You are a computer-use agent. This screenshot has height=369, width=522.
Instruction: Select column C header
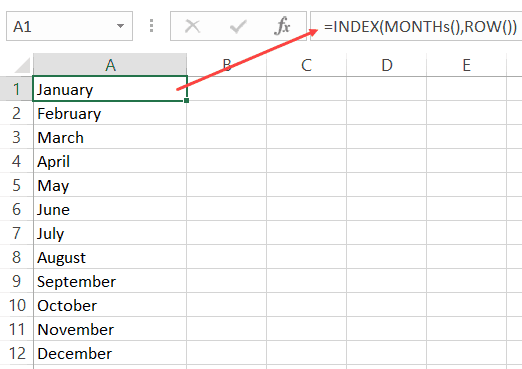tap(306, 65)
